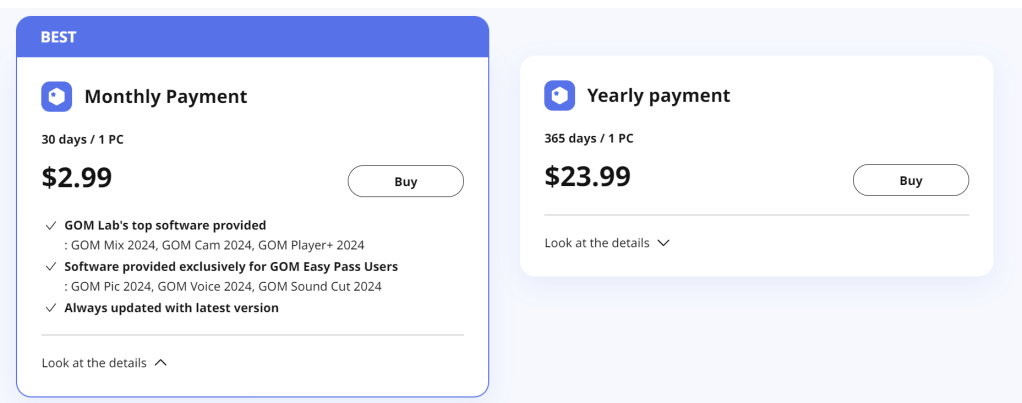The image size is (1022, 403).
Task: Click the checkmark beside Always updated
Action: click(x=50, y=308)
